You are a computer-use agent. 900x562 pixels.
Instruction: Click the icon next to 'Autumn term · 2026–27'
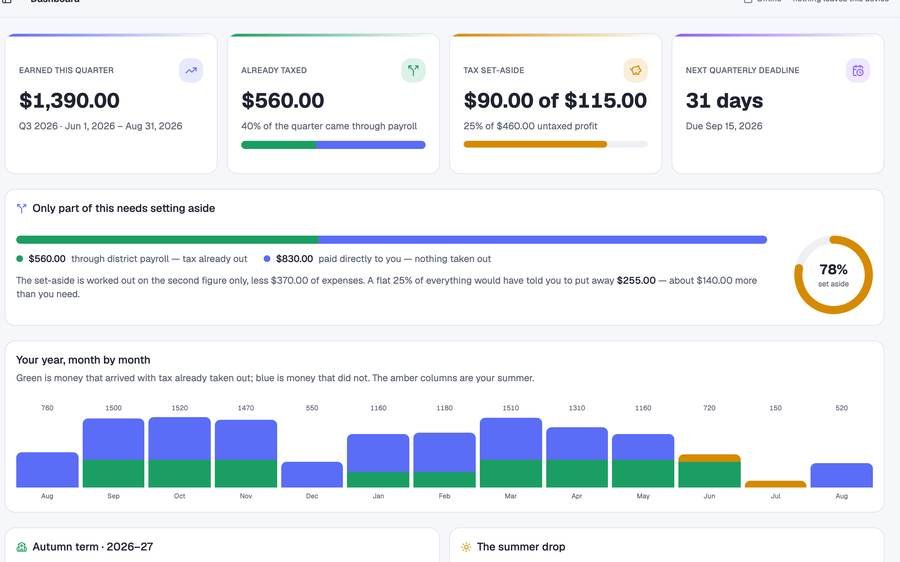tap(22, 547)
